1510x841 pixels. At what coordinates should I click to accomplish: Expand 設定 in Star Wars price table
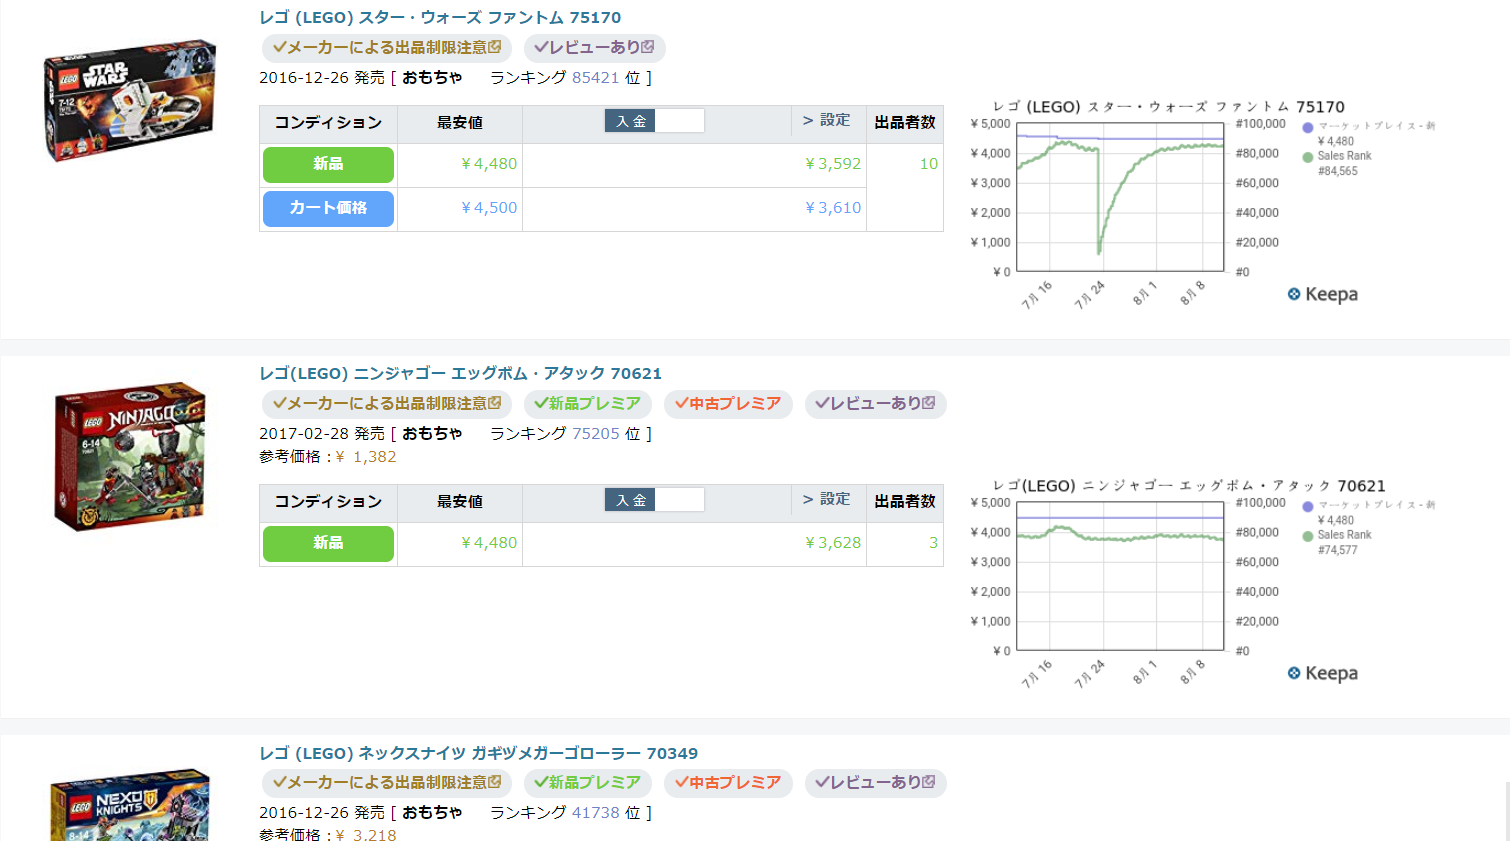click(x=826, y=120)
